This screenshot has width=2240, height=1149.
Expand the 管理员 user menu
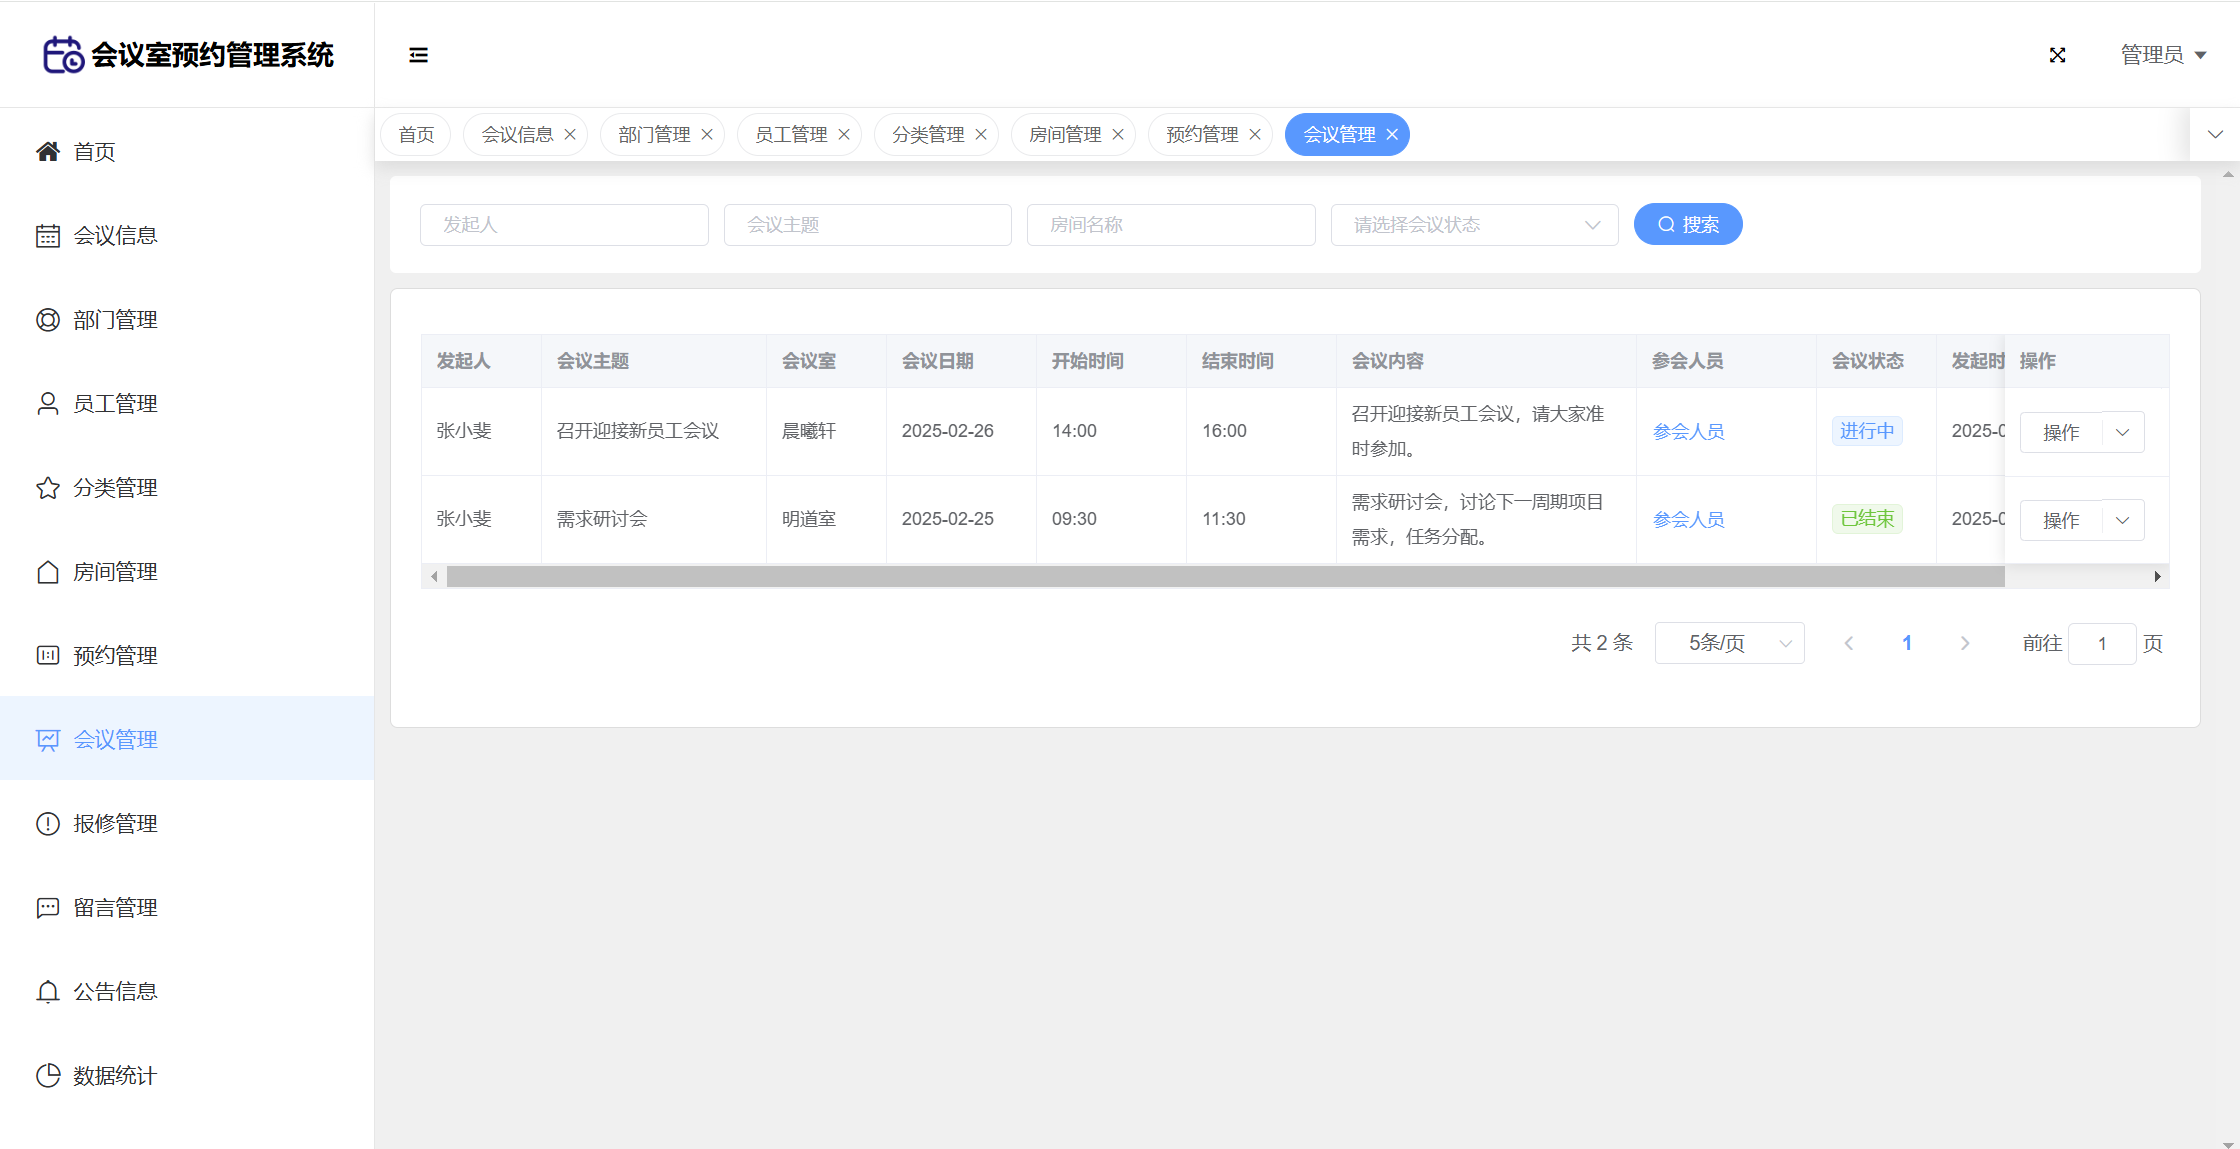(2163, 55)
